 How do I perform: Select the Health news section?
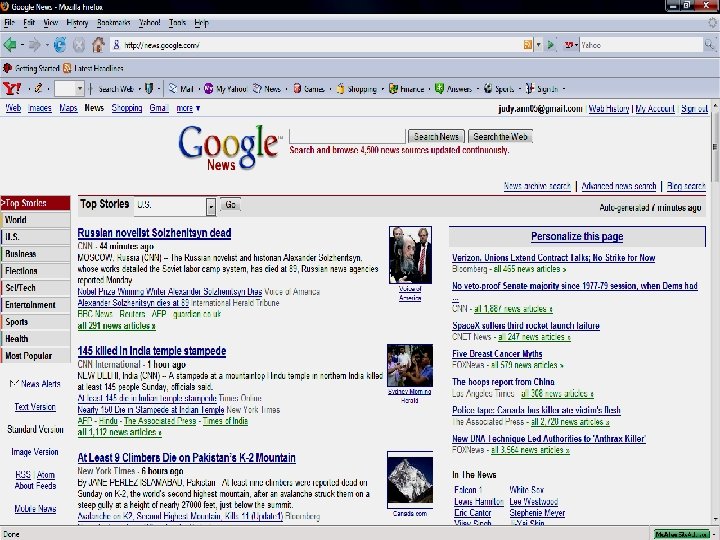coord(36,339)
